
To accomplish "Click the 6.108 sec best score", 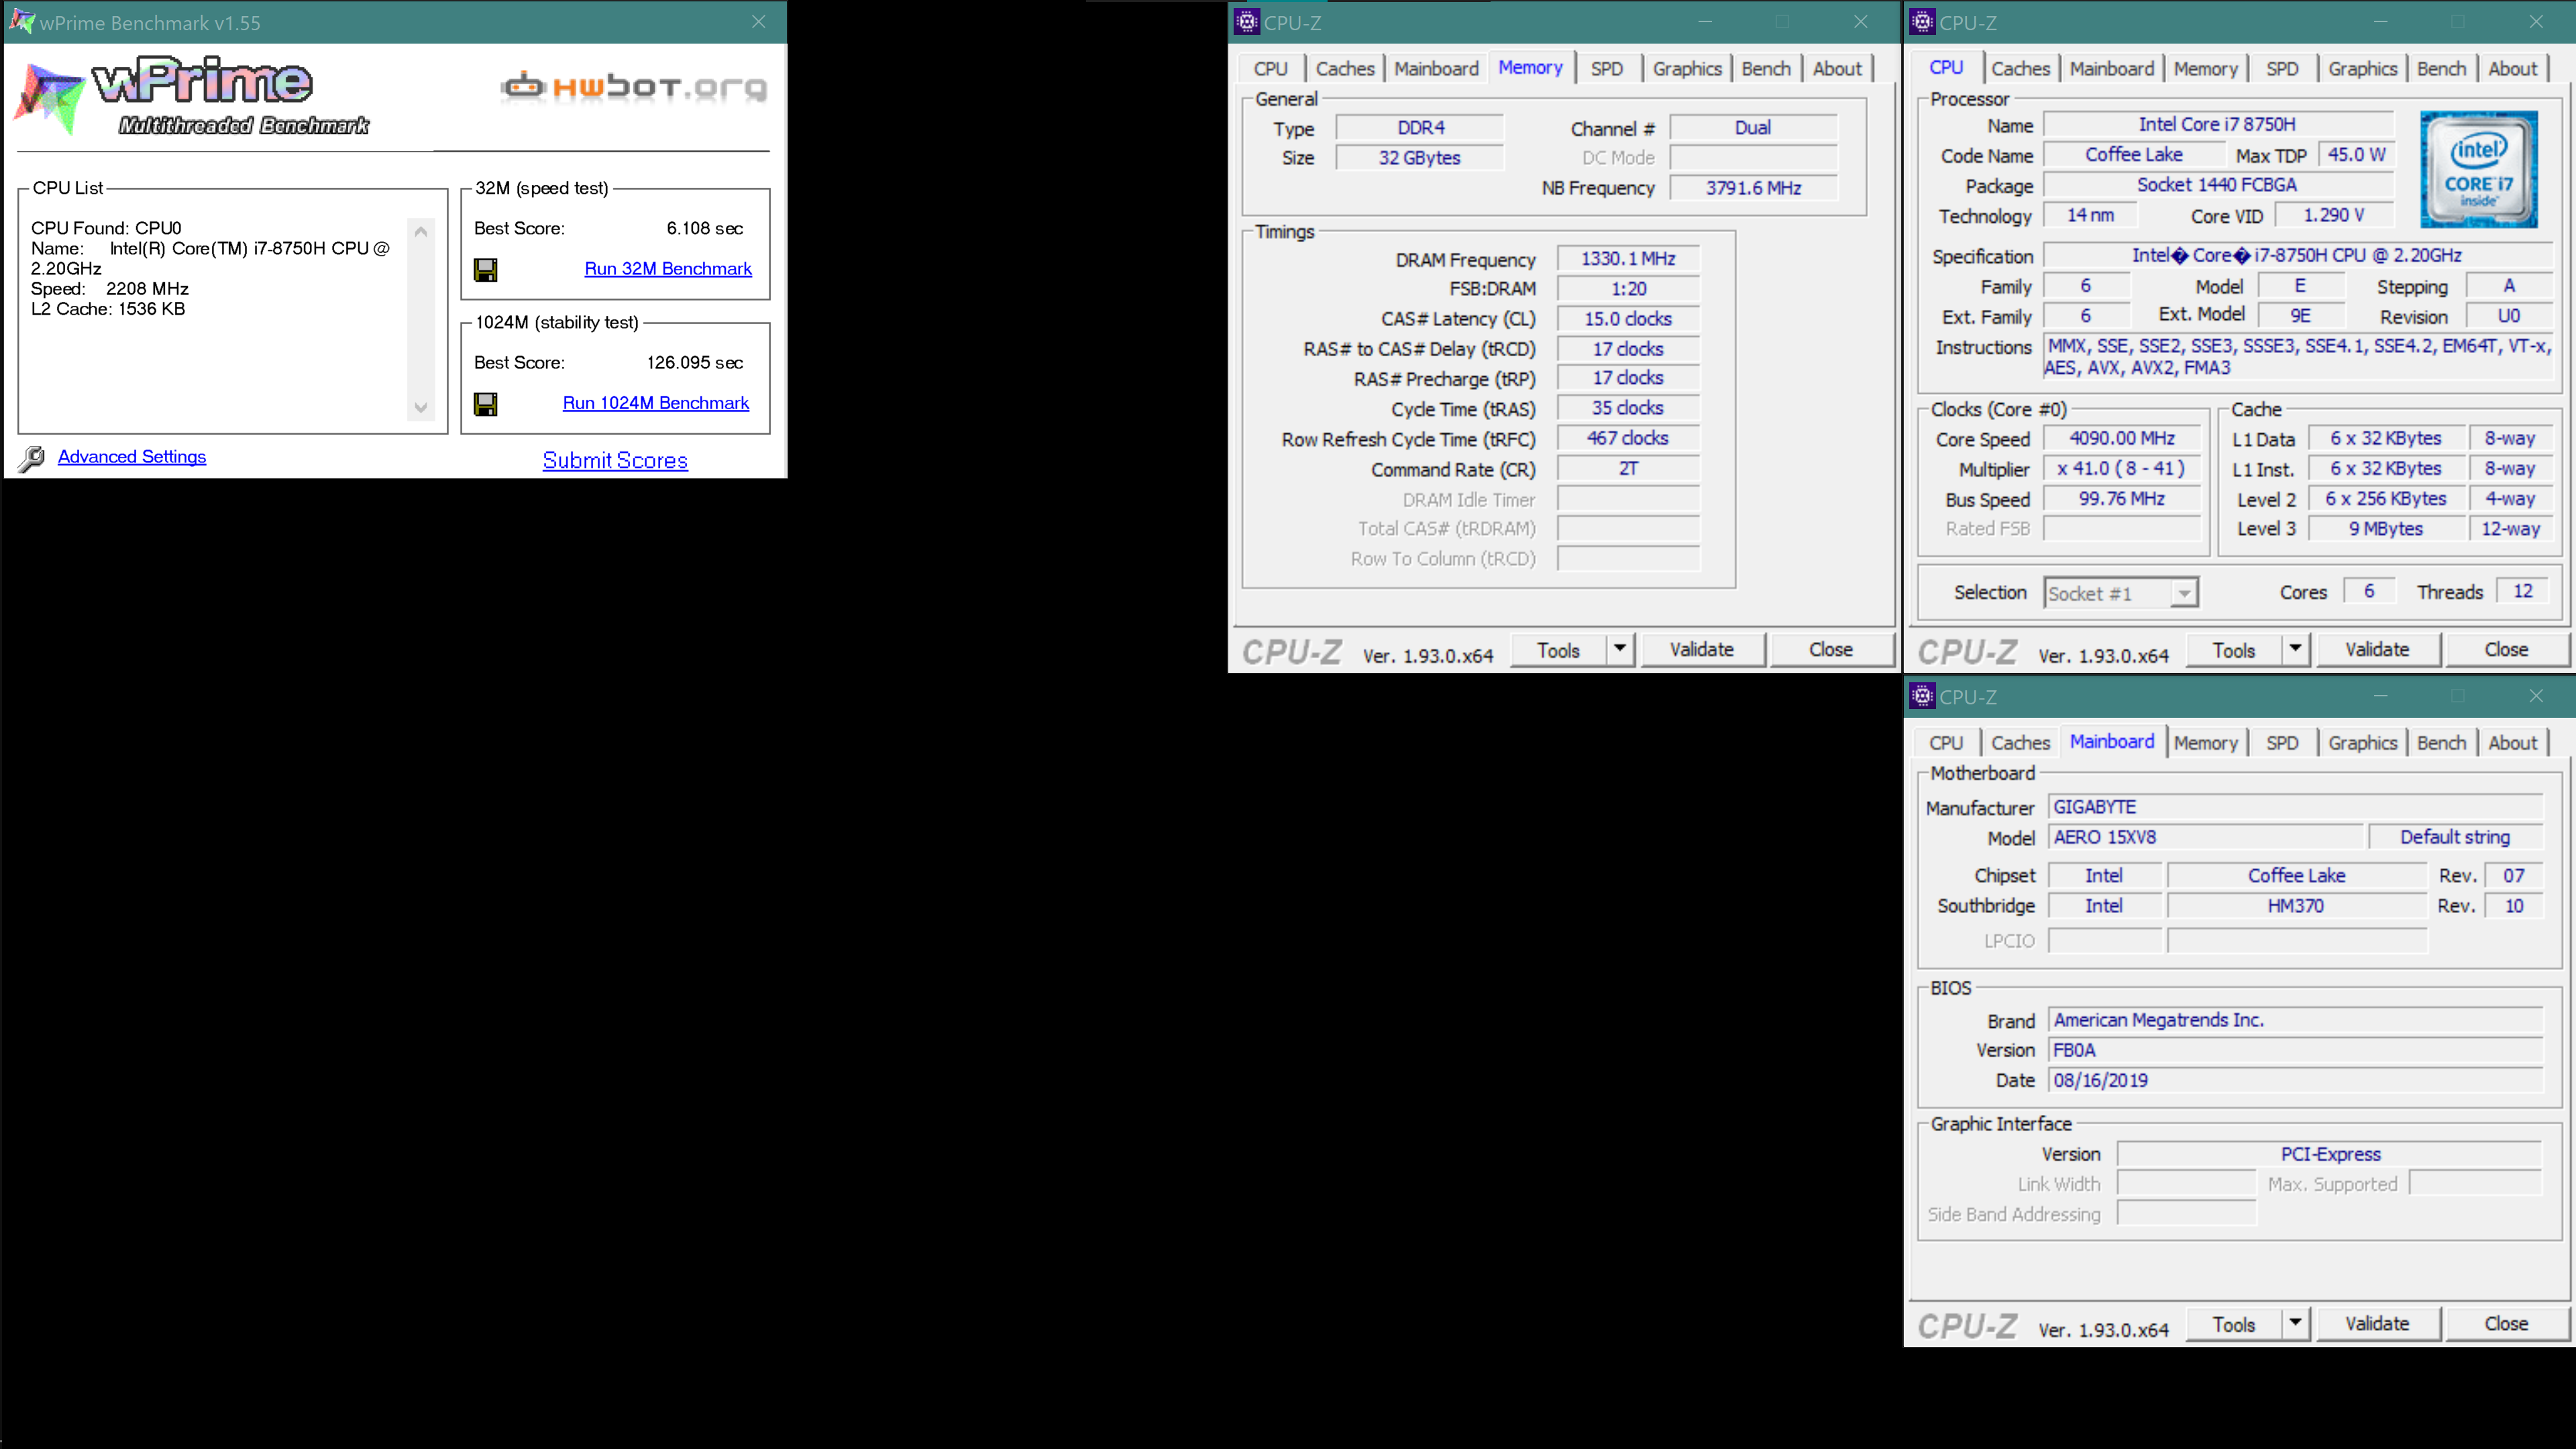I will tap(704, 229).
